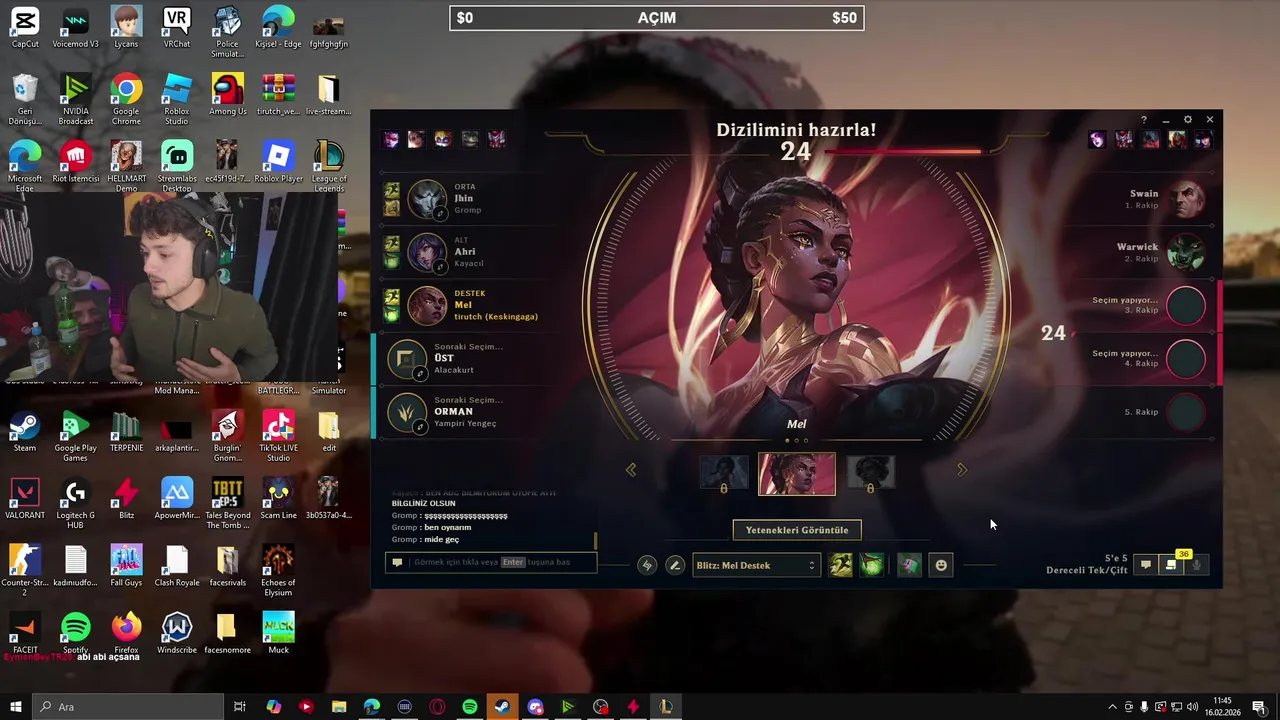Image resolution: width=1280 pixels, height=720 pixels.
Task: Open the Windows notification center
Action: (x=1258, y=707)
